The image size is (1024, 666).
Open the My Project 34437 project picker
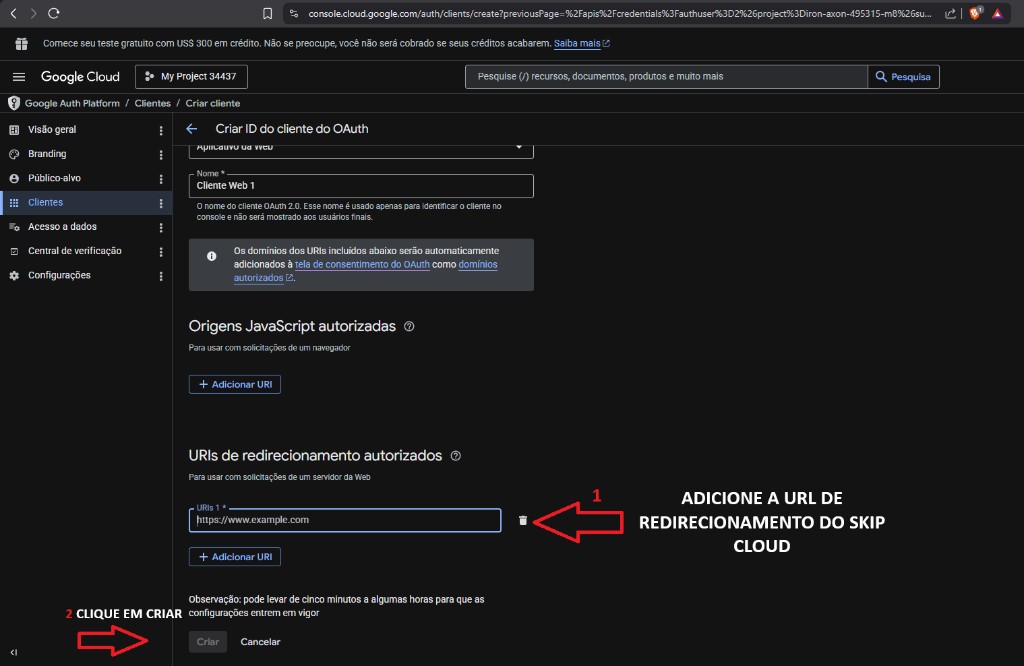point(191,76)
